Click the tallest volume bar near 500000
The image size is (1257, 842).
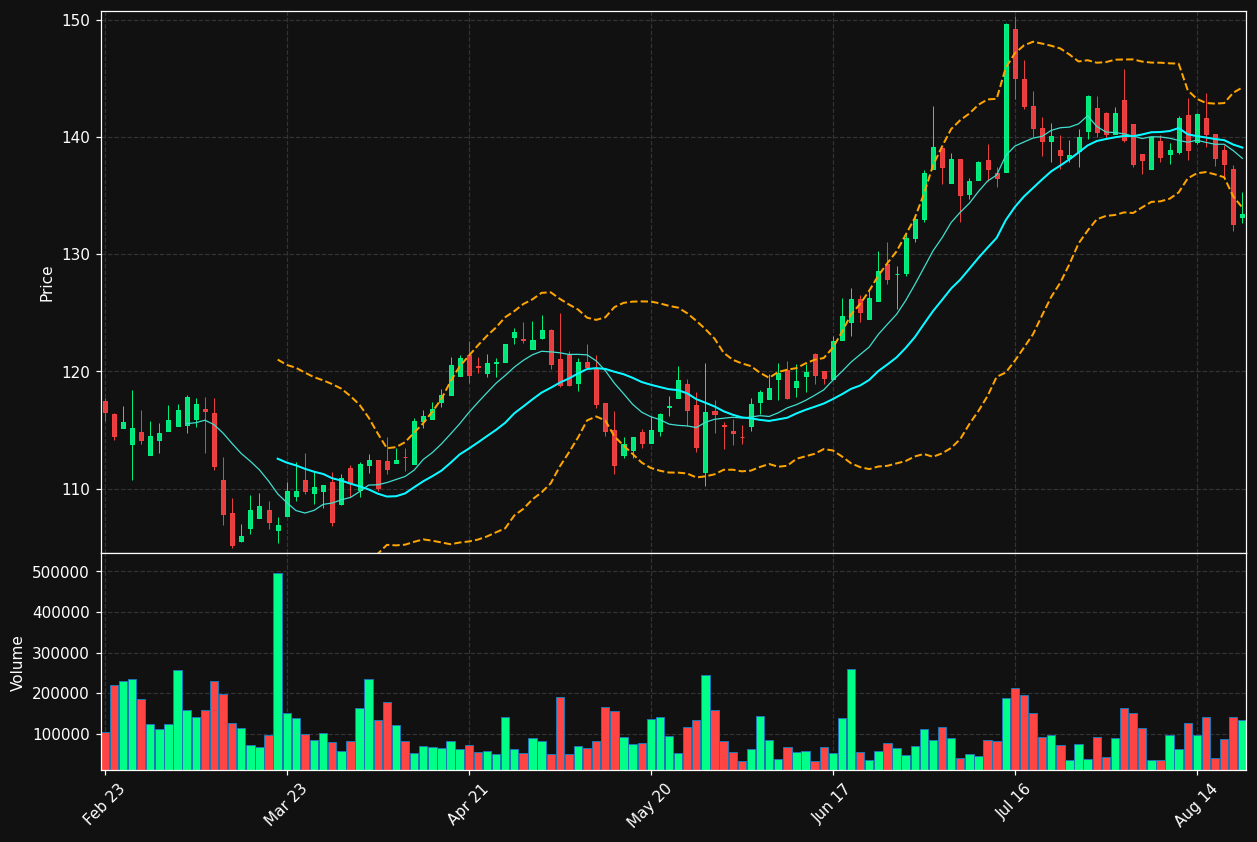click(x=278, y=671)
